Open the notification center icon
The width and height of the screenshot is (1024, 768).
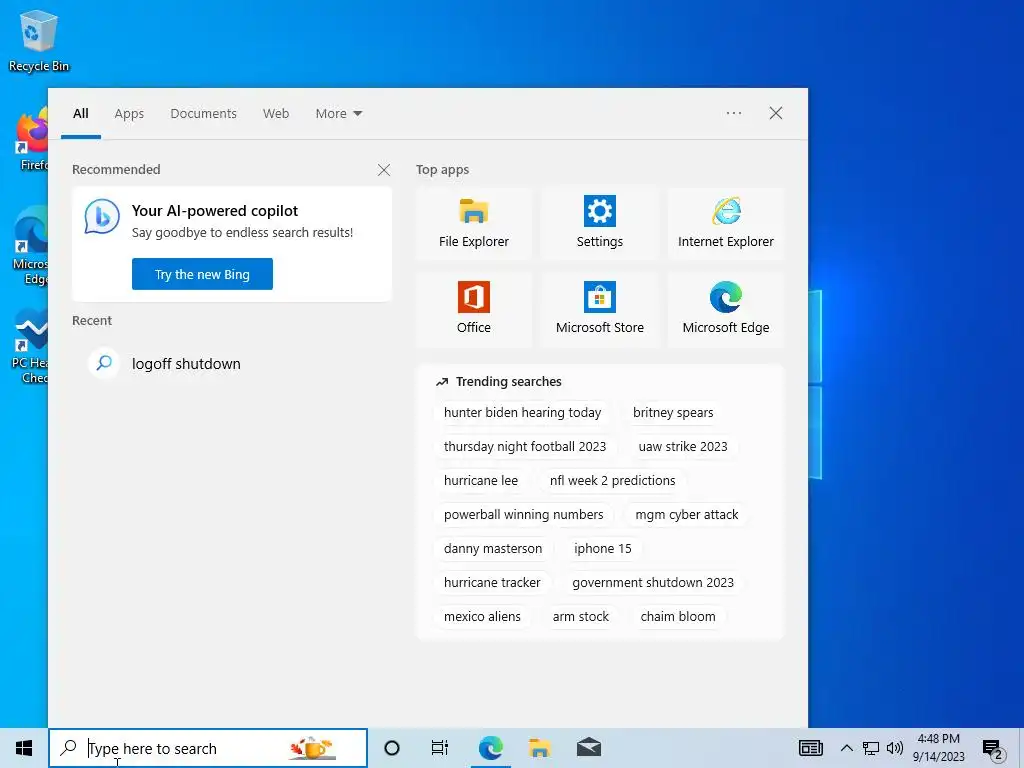pos(993,749)
